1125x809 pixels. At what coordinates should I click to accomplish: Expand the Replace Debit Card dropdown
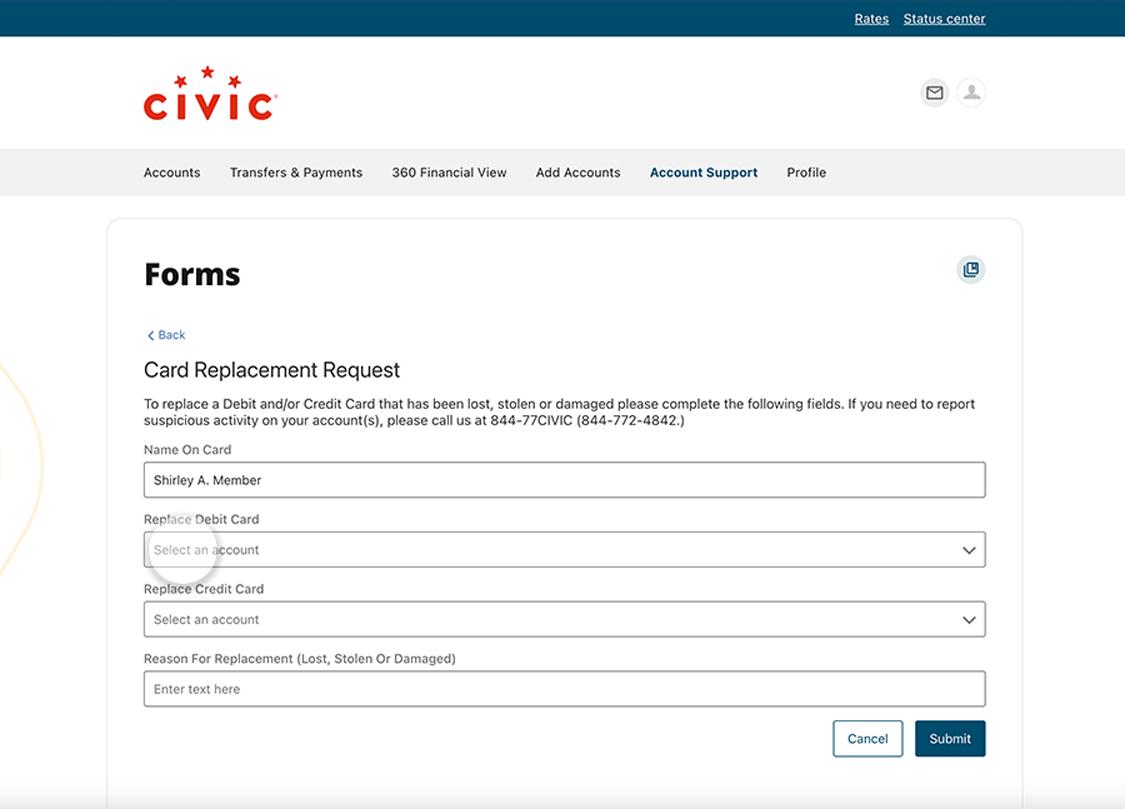click(x=565, y=549)
